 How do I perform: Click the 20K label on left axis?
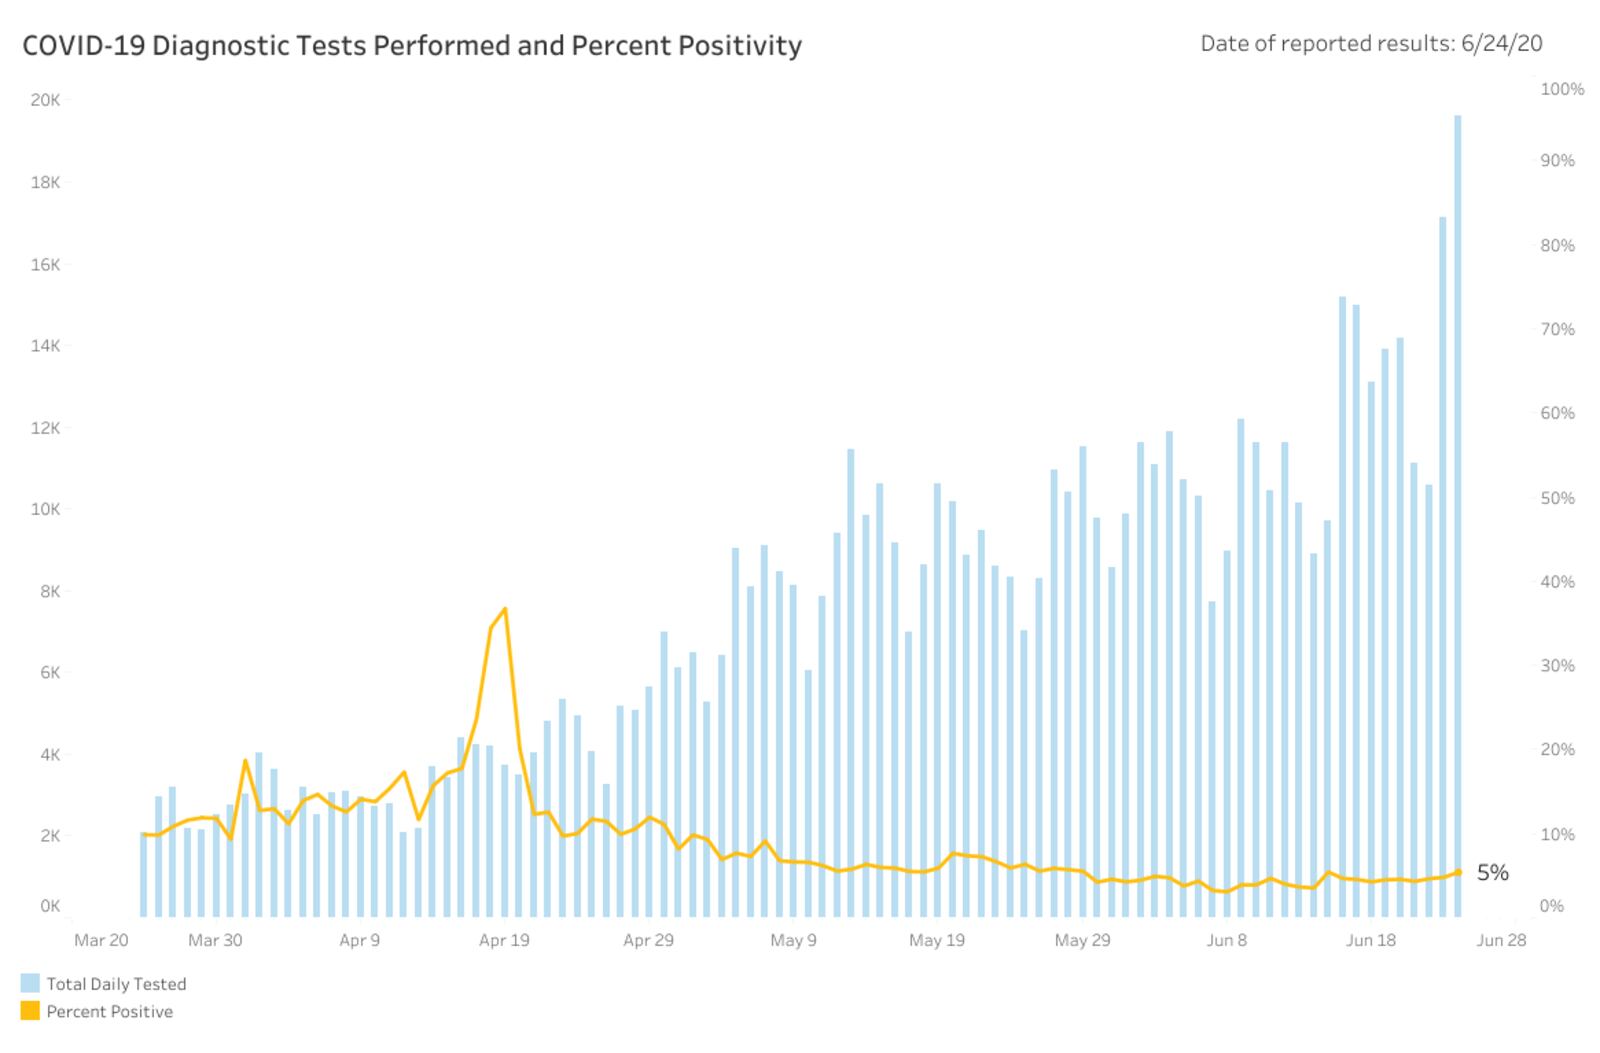coord(45,100)
